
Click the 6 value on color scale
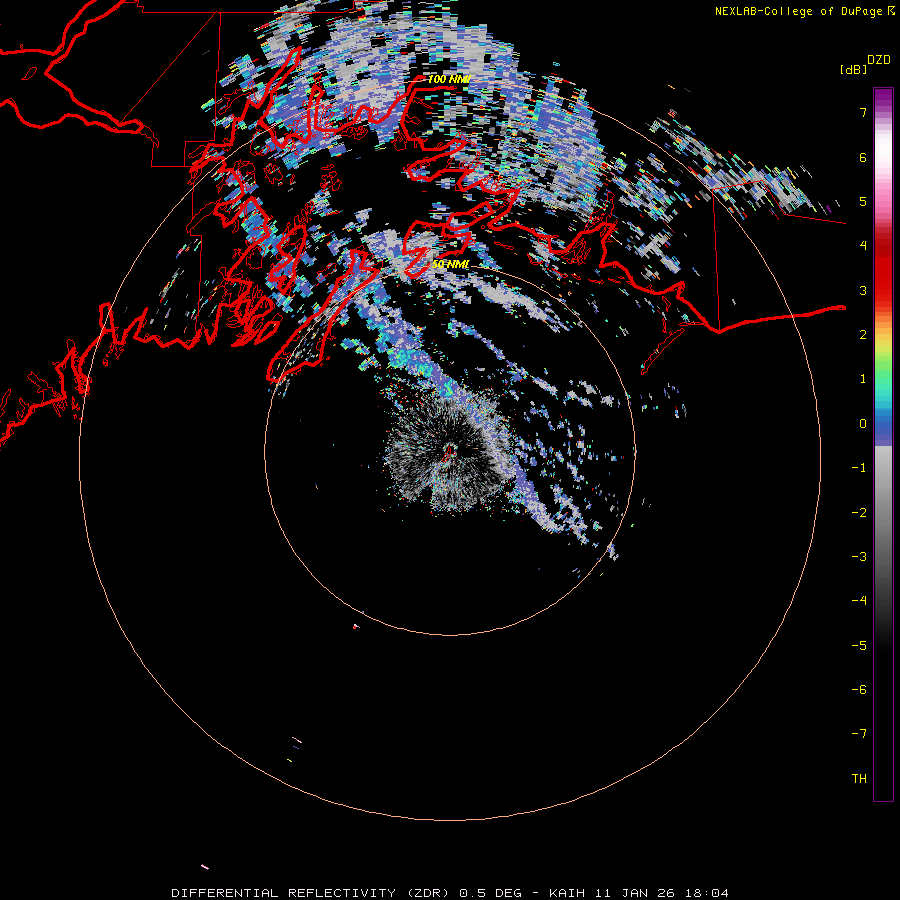point(863,157)
